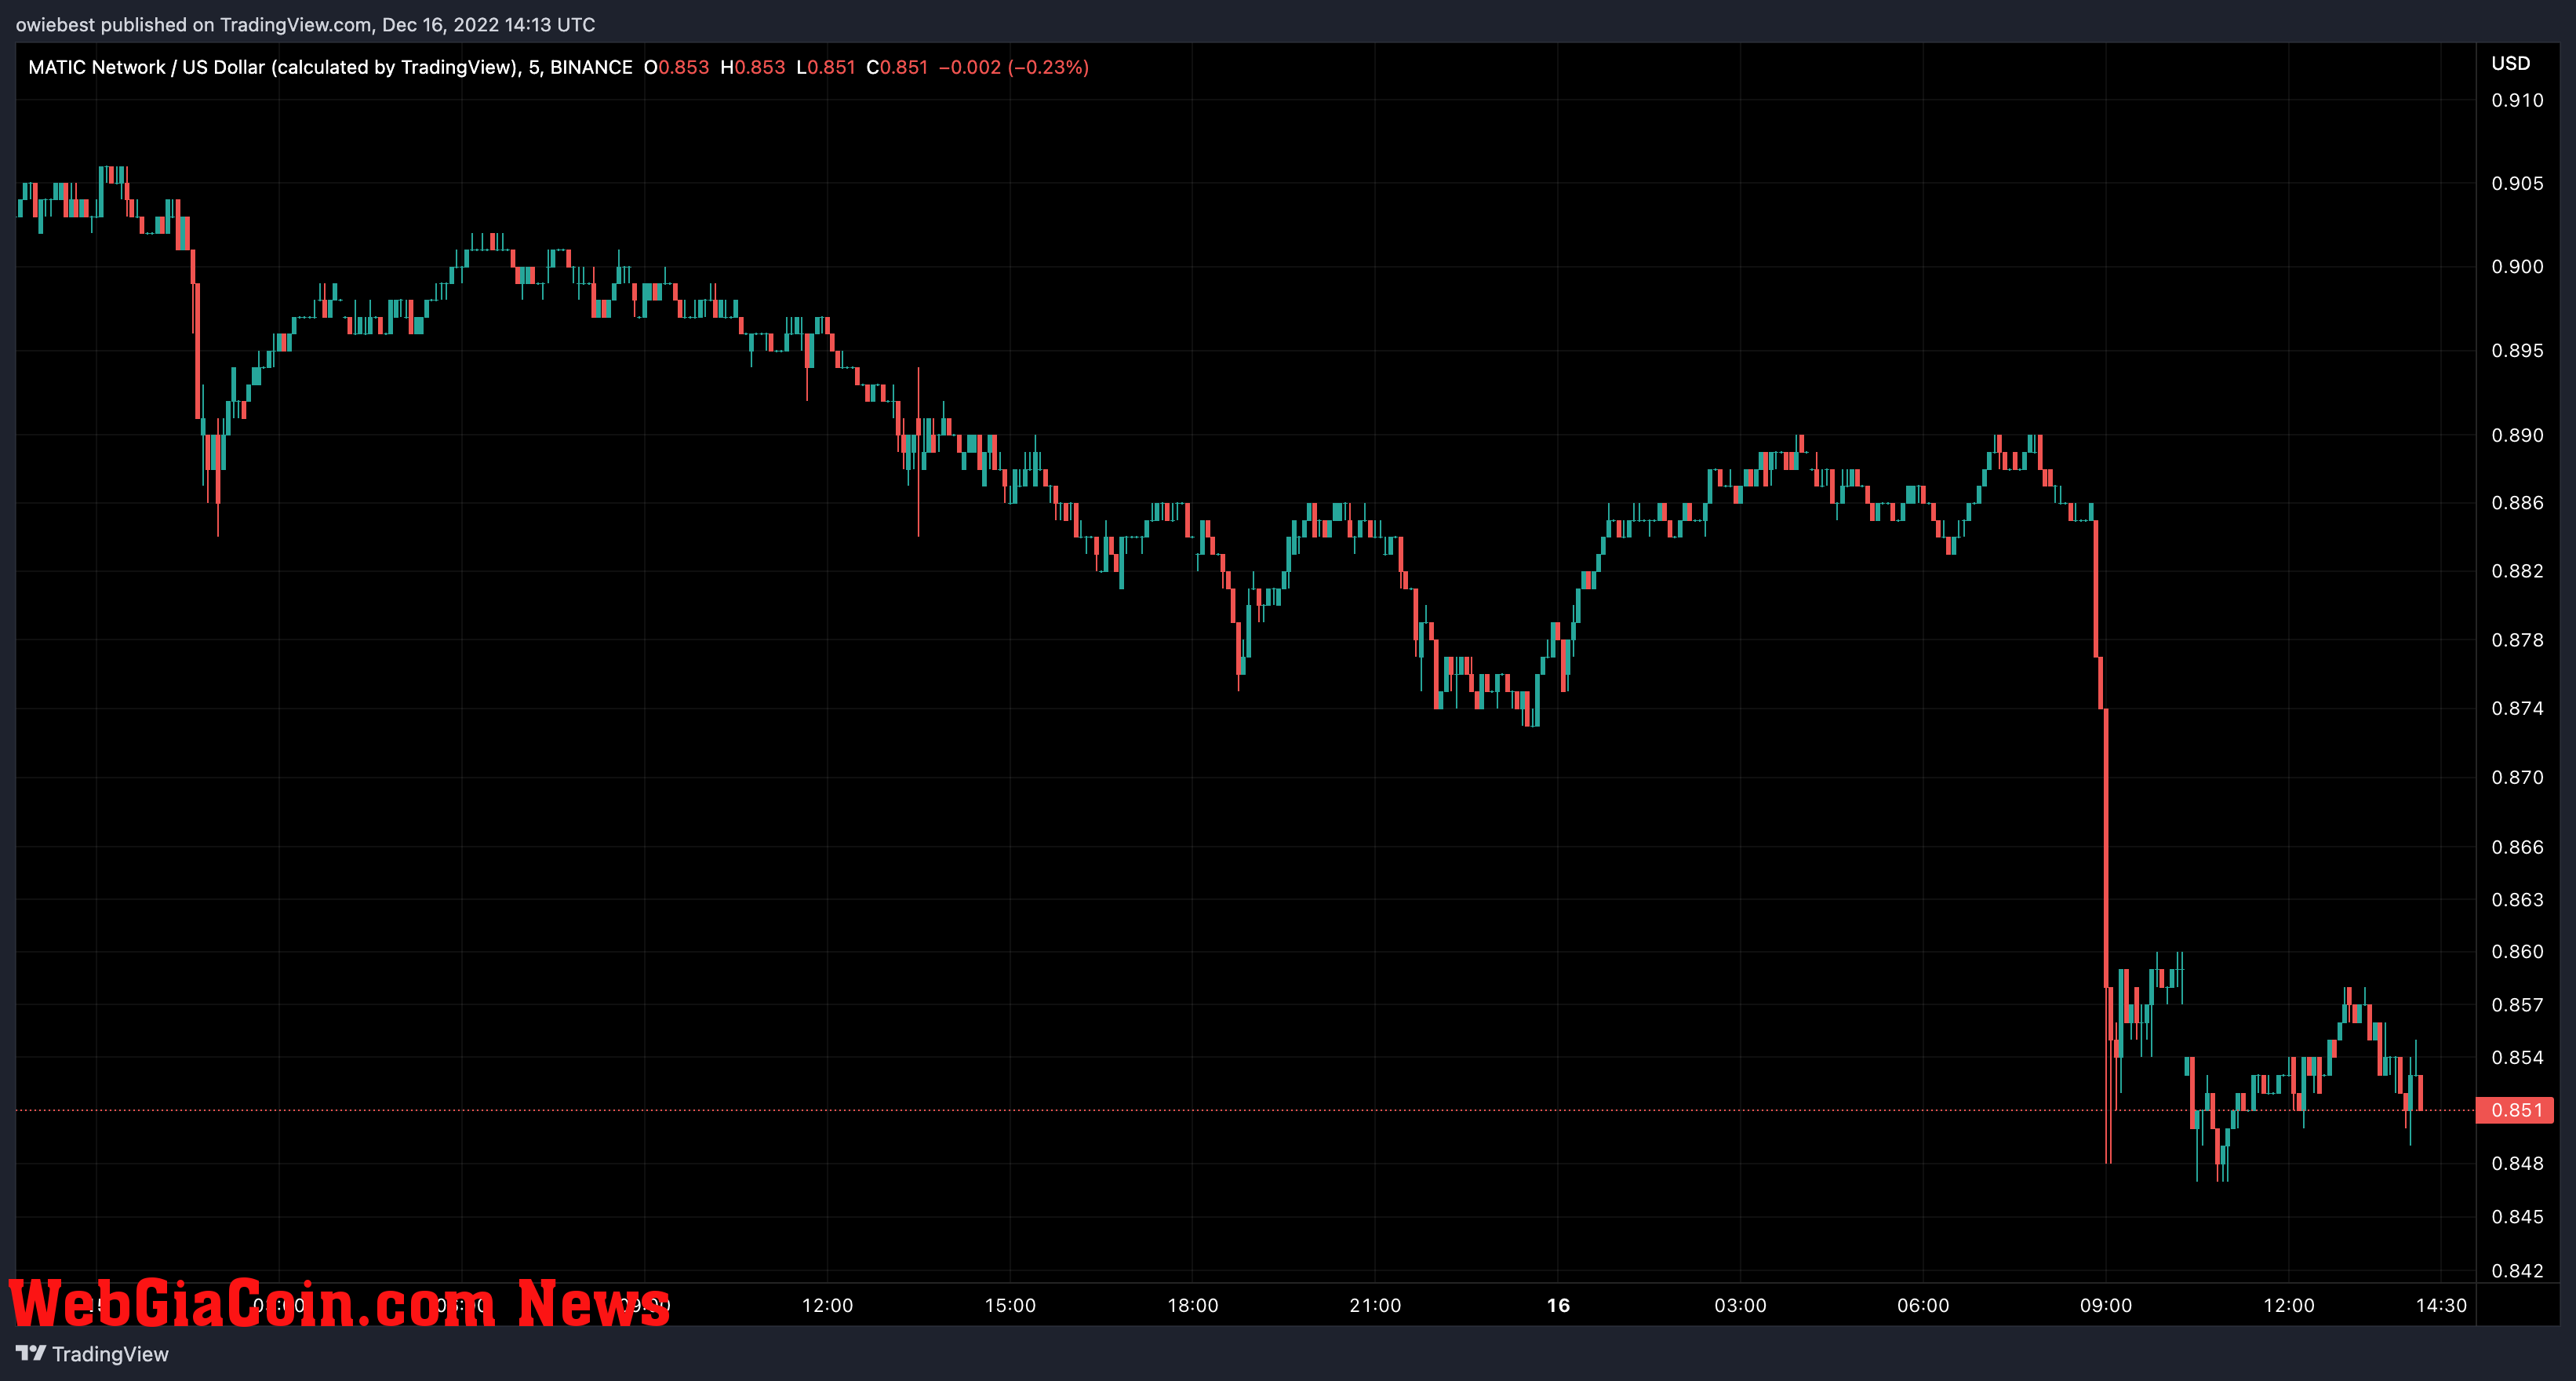Click the 0.882 price axis label

click(x=2517, y=571)
